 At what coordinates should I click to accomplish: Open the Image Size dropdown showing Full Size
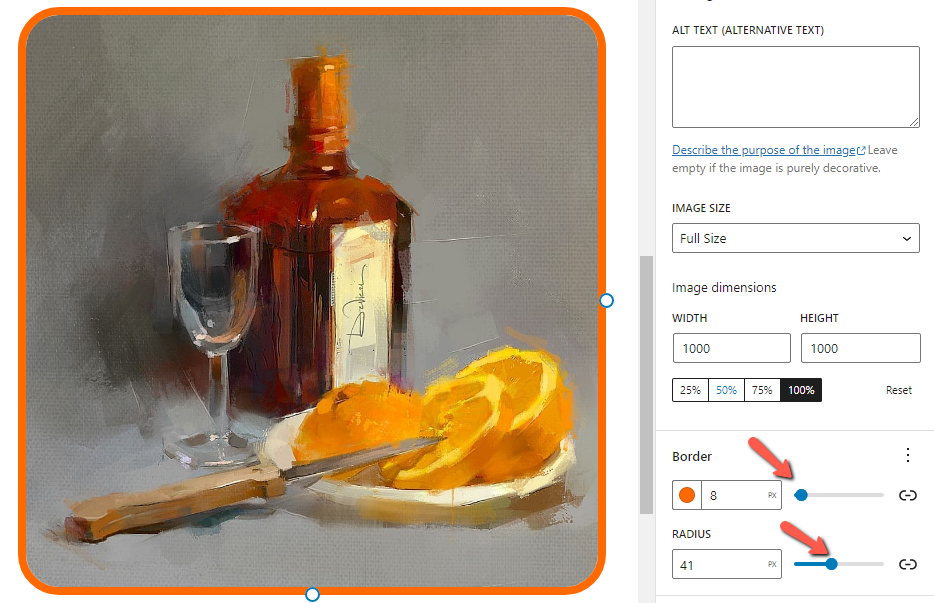(796, 238)
